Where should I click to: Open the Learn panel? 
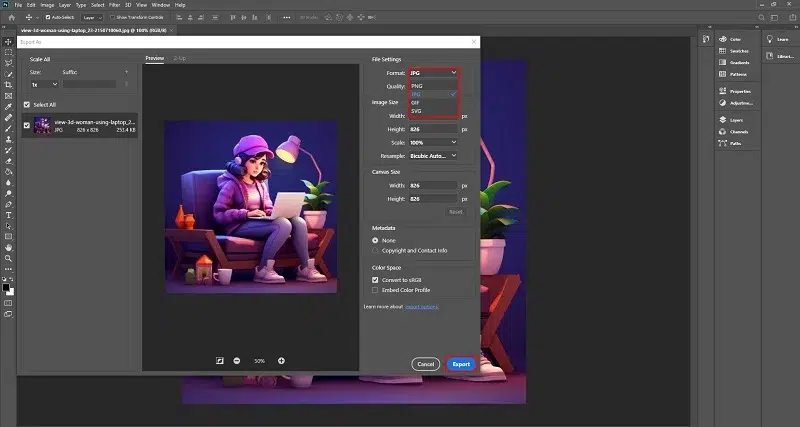tap(777, 39)
